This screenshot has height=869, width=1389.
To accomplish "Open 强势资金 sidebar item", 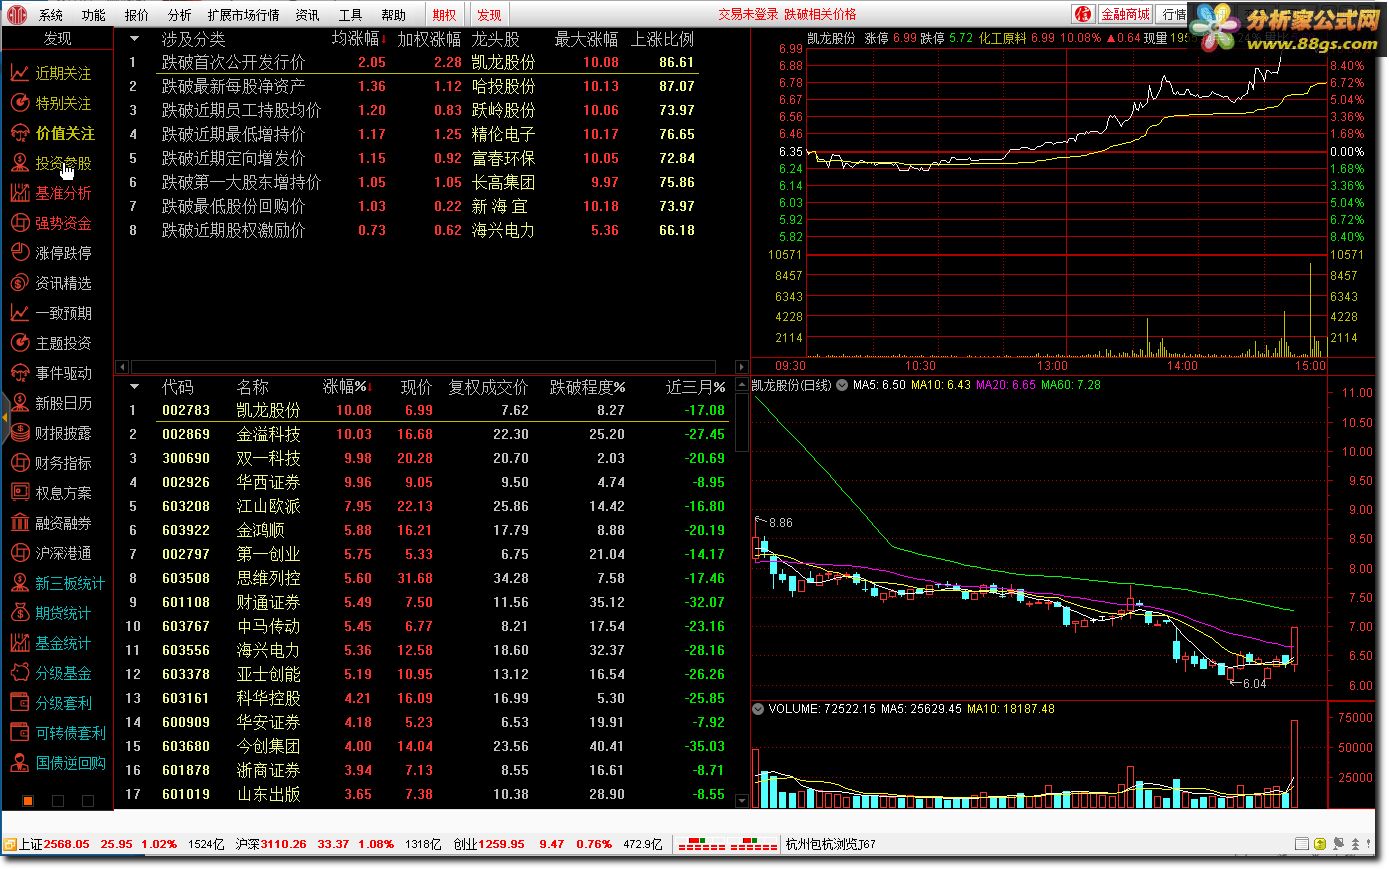I will [x=50, y=223].
